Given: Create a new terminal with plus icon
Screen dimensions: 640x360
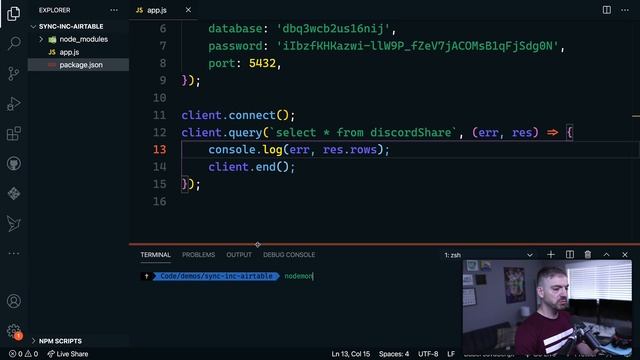Looking at the screenshot, I should (x=551, y=255).
